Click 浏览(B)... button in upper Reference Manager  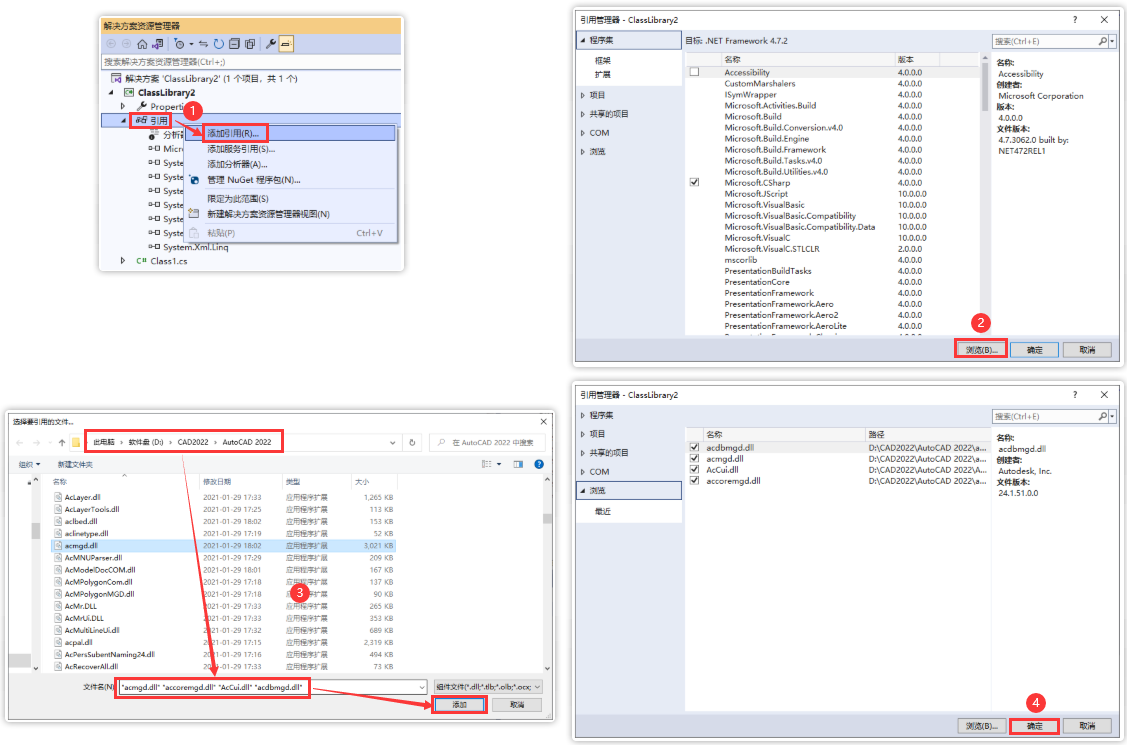(981, 350)
